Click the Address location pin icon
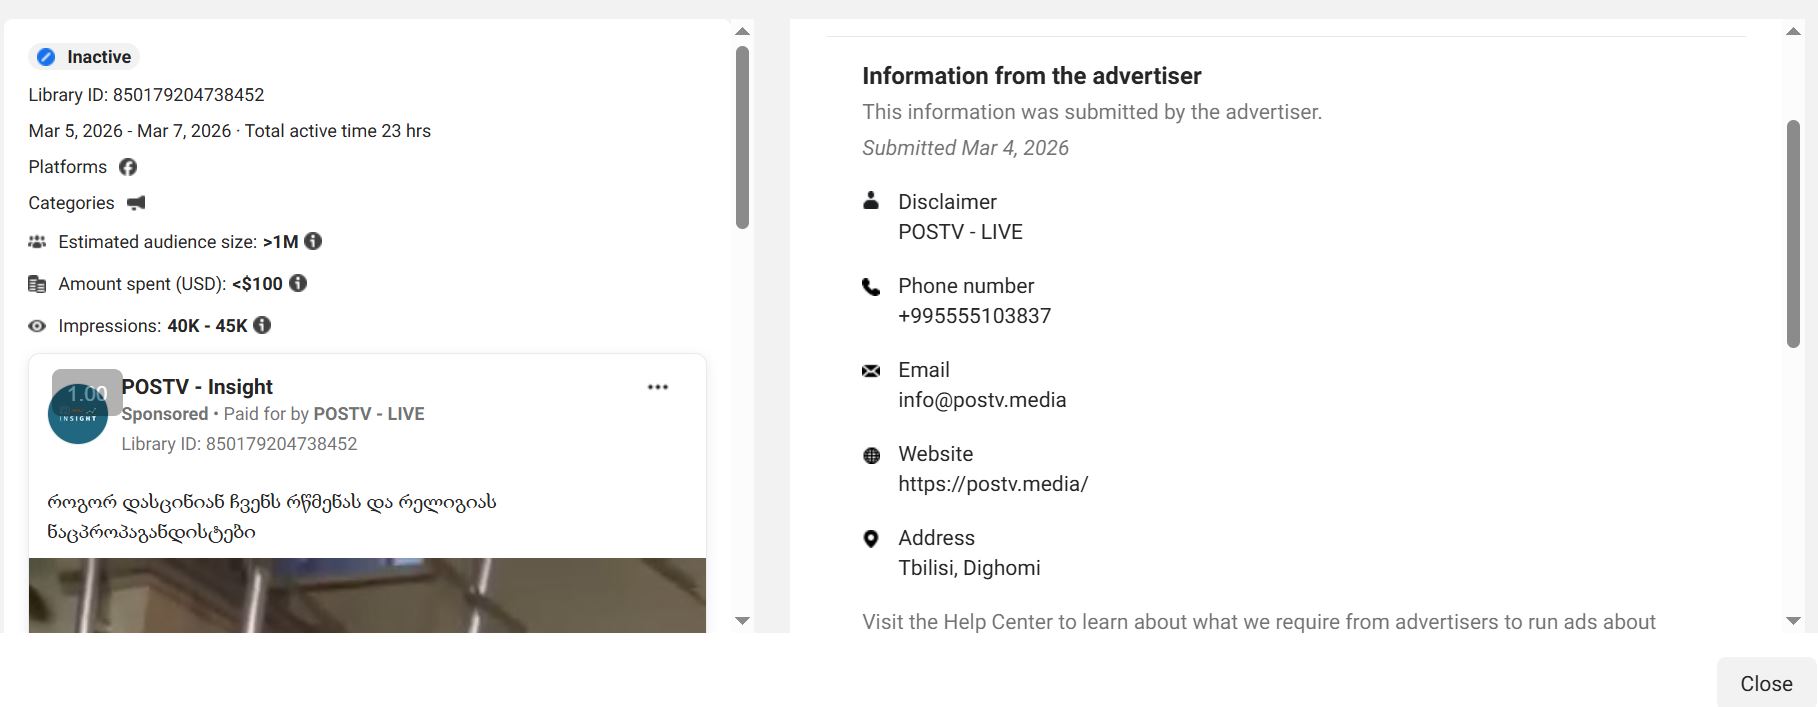This screenshot has width=1818, height=707. pyautogui.click(x=871, y=539)
